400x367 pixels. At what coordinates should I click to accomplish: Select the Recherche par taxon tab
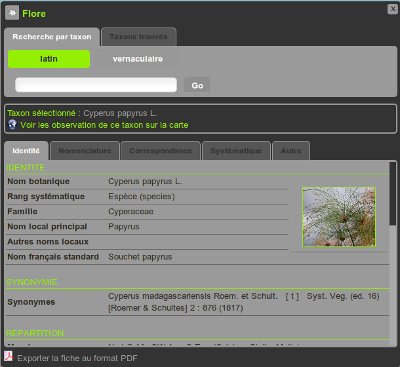(52, 37)
